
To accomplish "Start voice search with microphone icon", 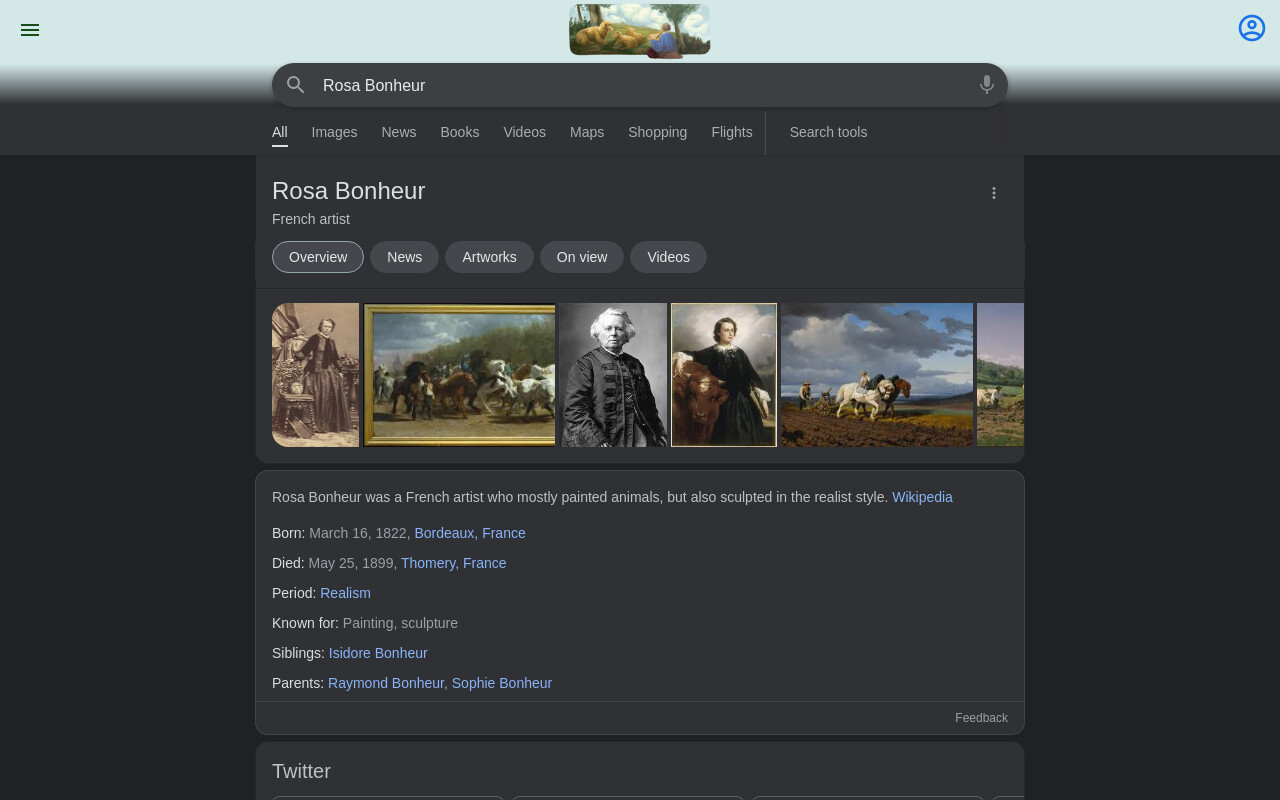I will click(x=987, y=85).
